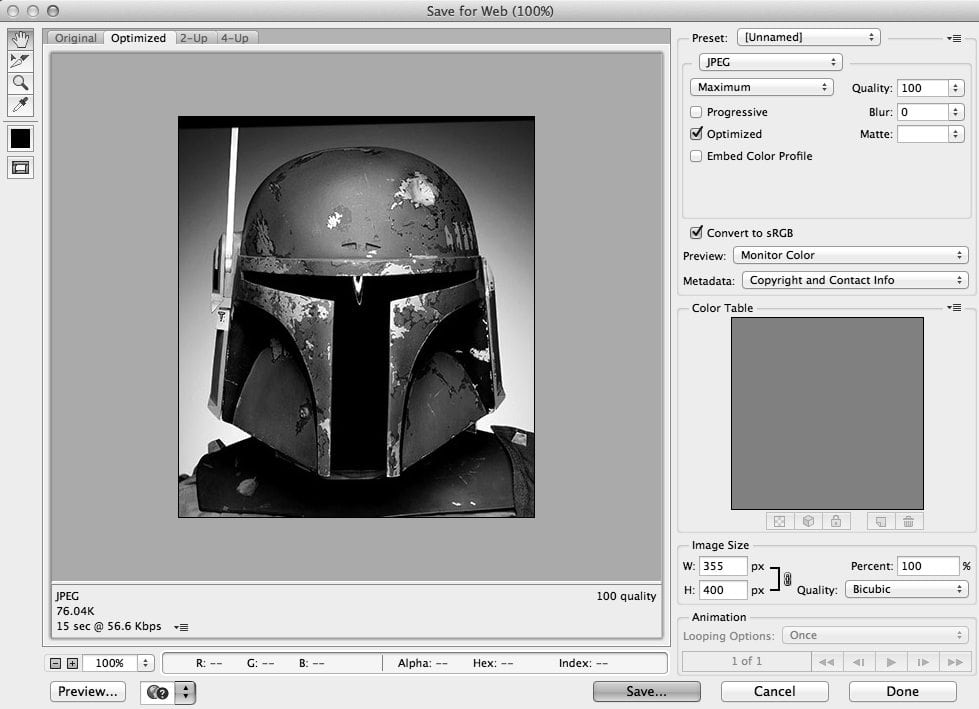Toggle Convert to sRGB checkbox
The height and width of the screenshot is (709, 979).
click(x=696, y=233)
